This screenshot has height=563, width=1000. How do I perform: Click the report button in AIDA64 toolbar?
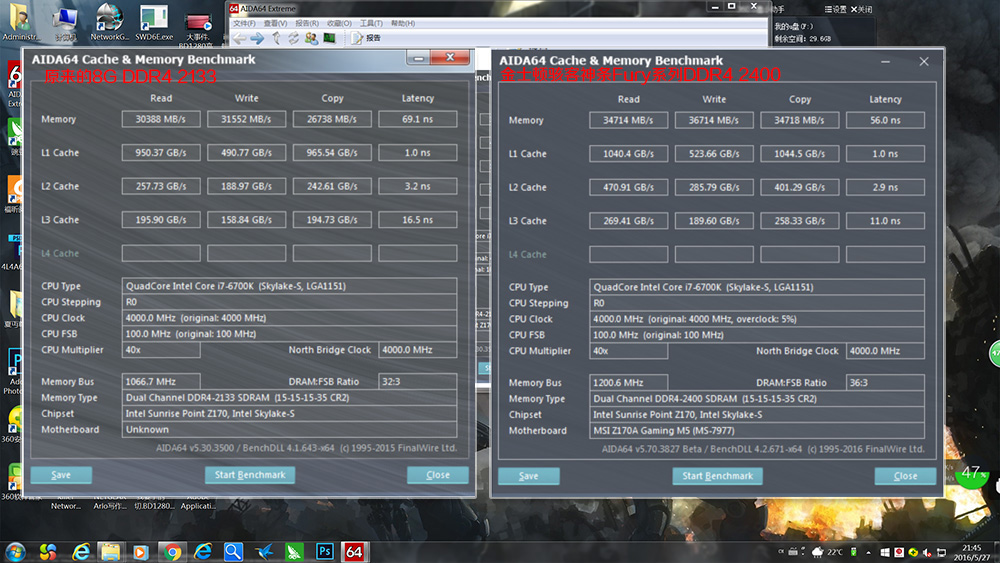tap(365, 38)
